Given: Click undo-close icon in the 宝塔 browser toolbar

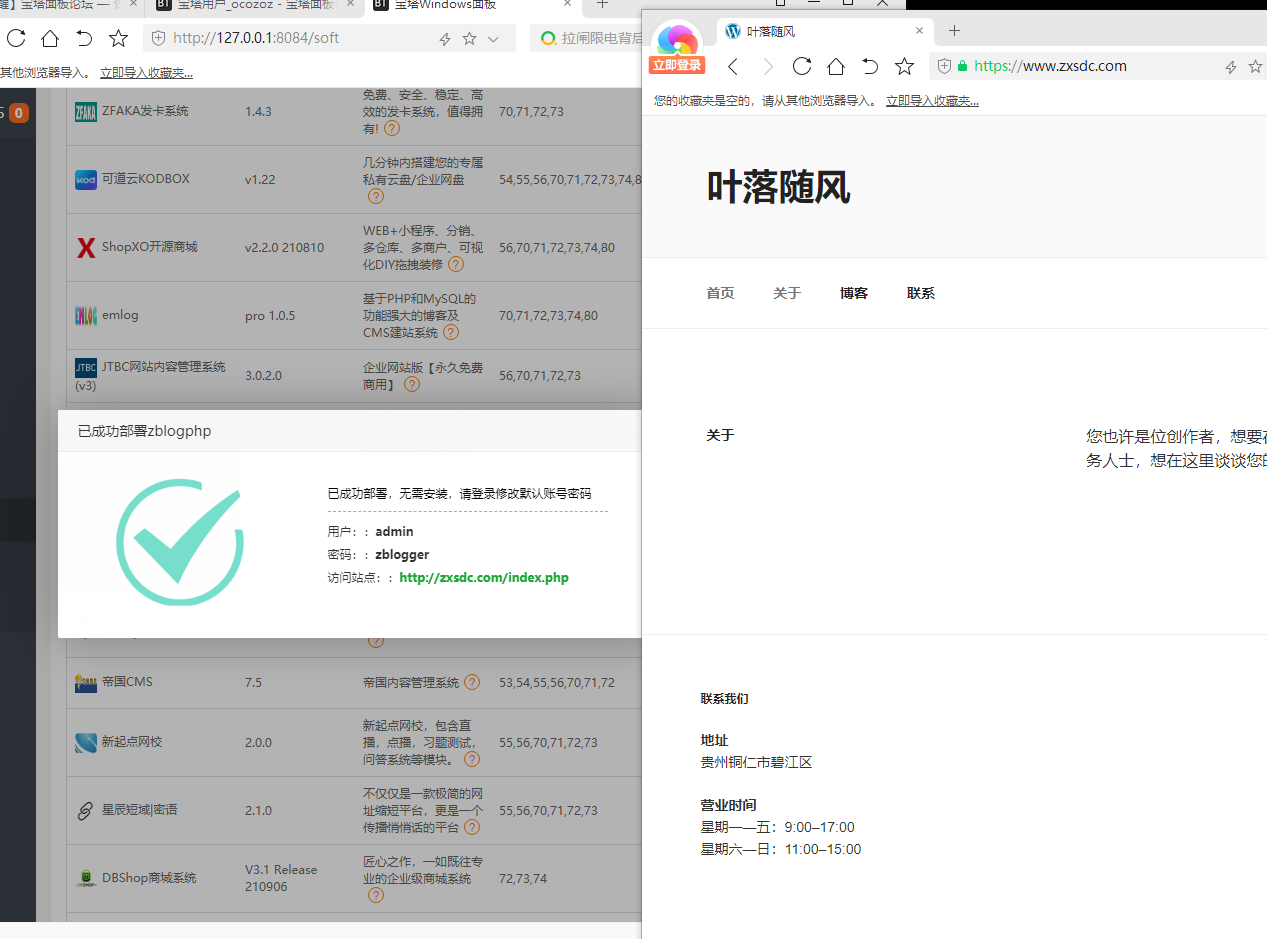Looking at the screenshot, I should 84,39.
